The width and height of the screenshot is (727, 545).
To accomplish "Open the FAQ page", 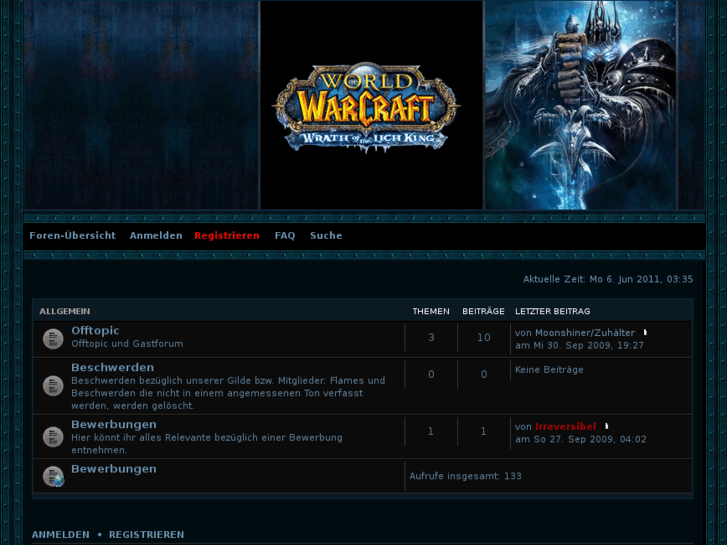I will 285,236.
